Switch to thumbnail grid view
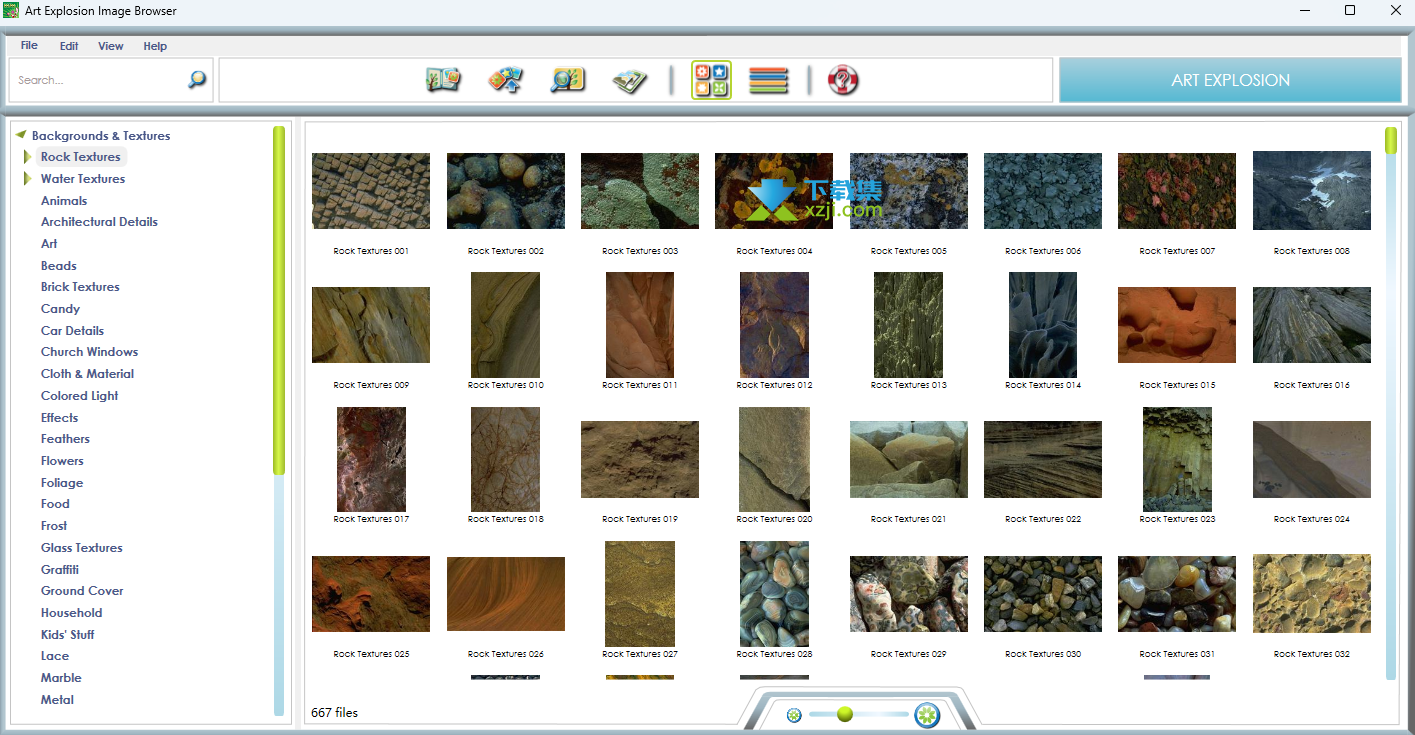This screenshot has height=735, width=1415. 711,80
